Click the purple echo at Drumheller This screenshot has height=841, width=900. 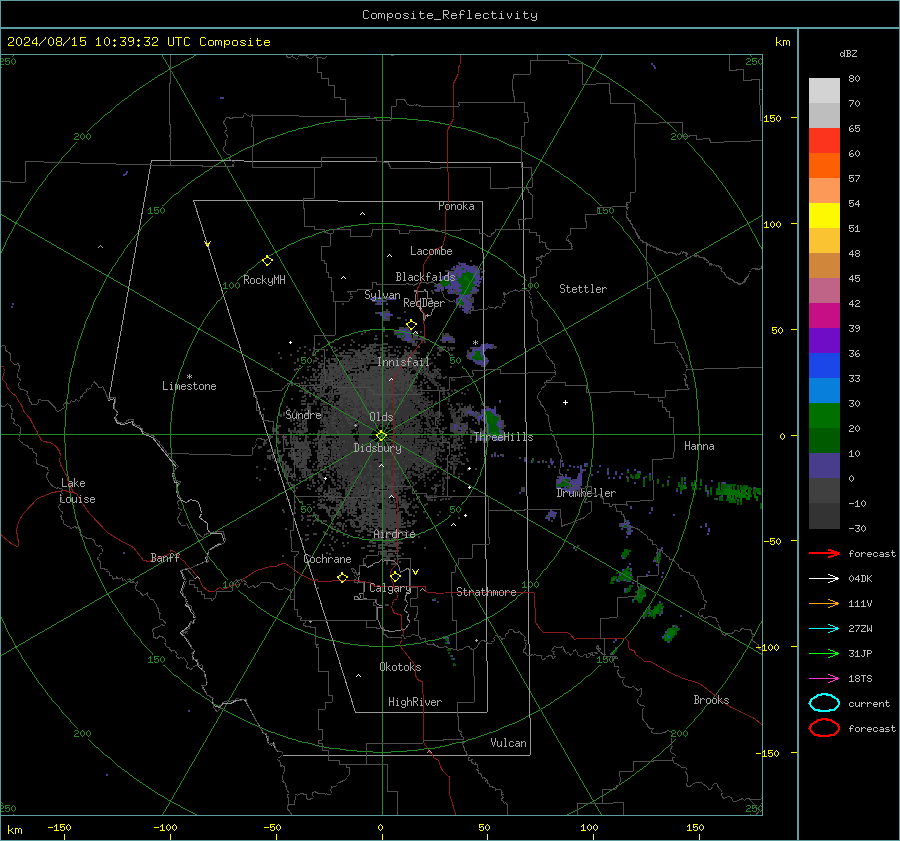tap(569, 480)
